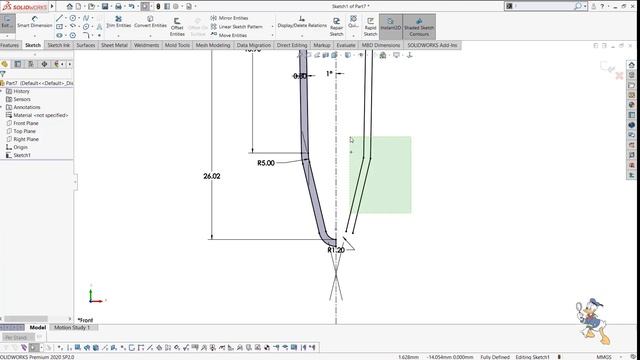640x360 pixels.
Task: Open Save dropdown arrow
Action: tap(111, 6)
